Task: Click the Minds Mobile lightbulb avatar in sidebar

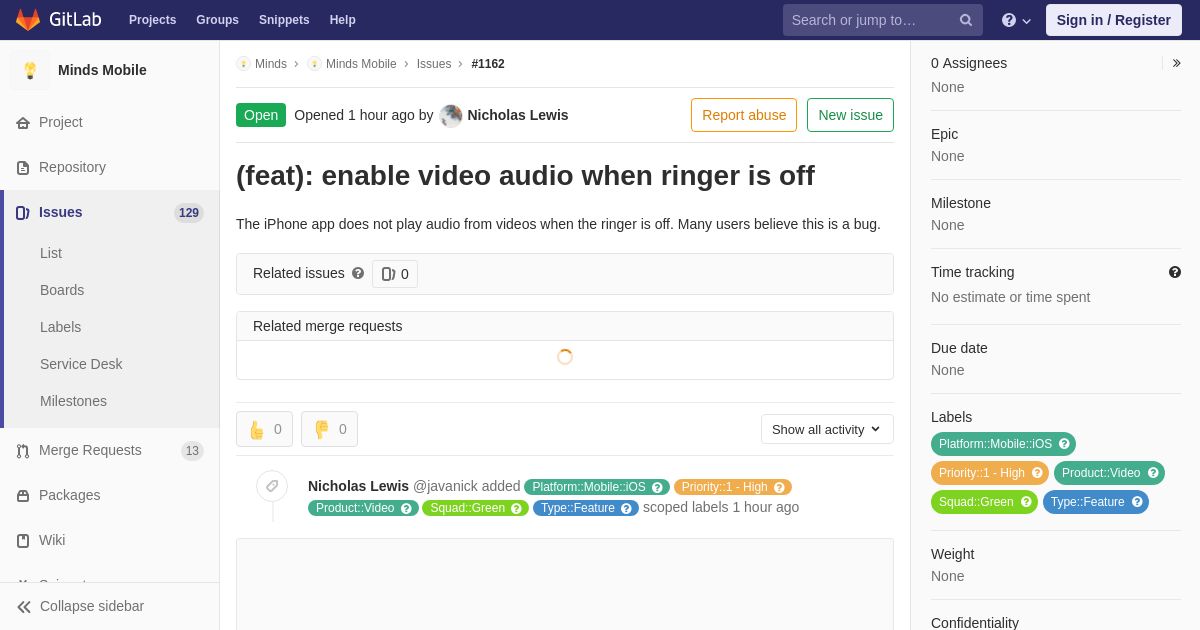Action: [30, 70]
